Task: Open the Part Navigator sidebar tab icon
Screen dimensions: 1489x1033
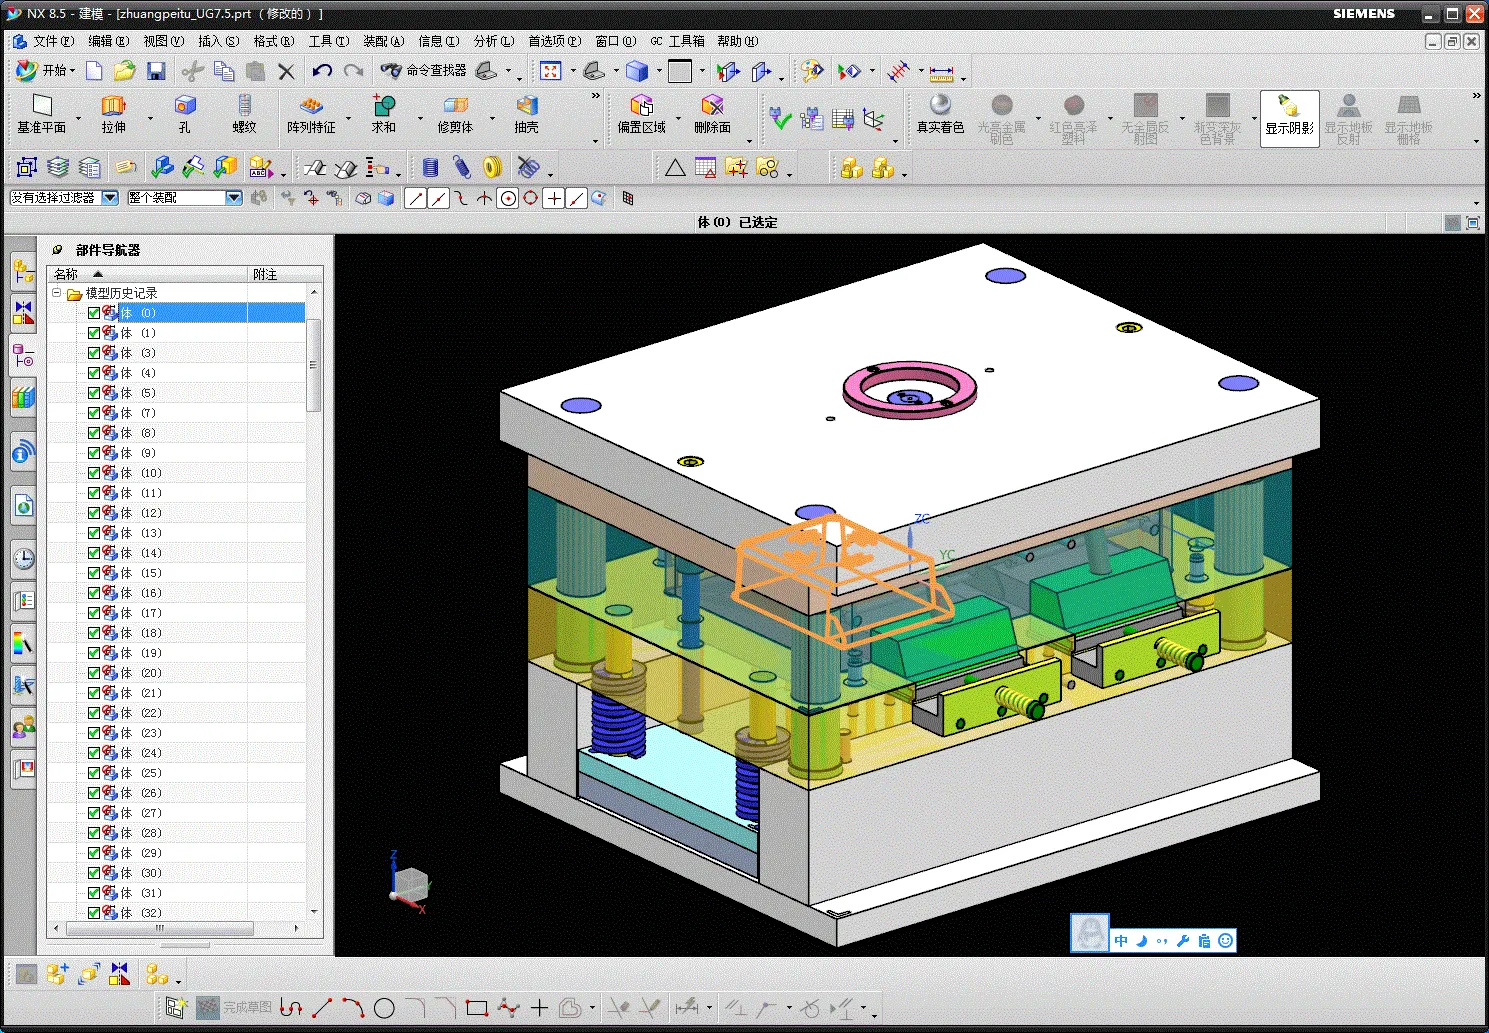Action: tap(23, 354)
